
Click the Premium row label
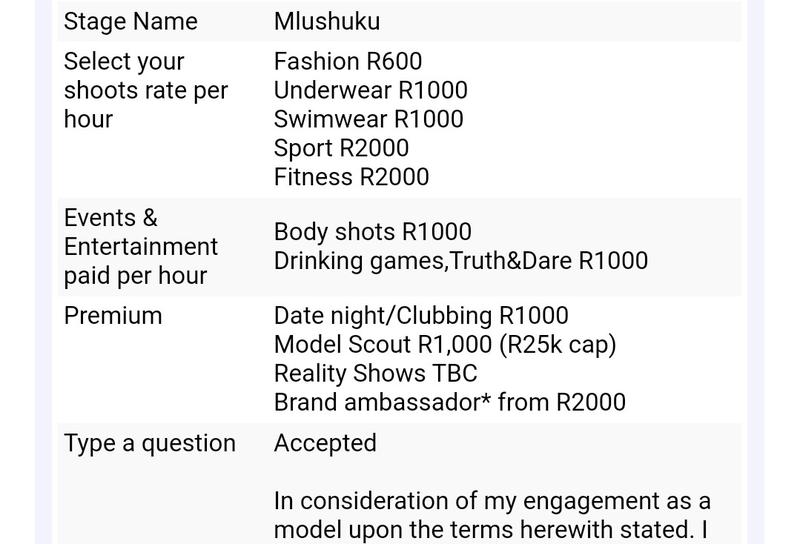tap(113, 316)
